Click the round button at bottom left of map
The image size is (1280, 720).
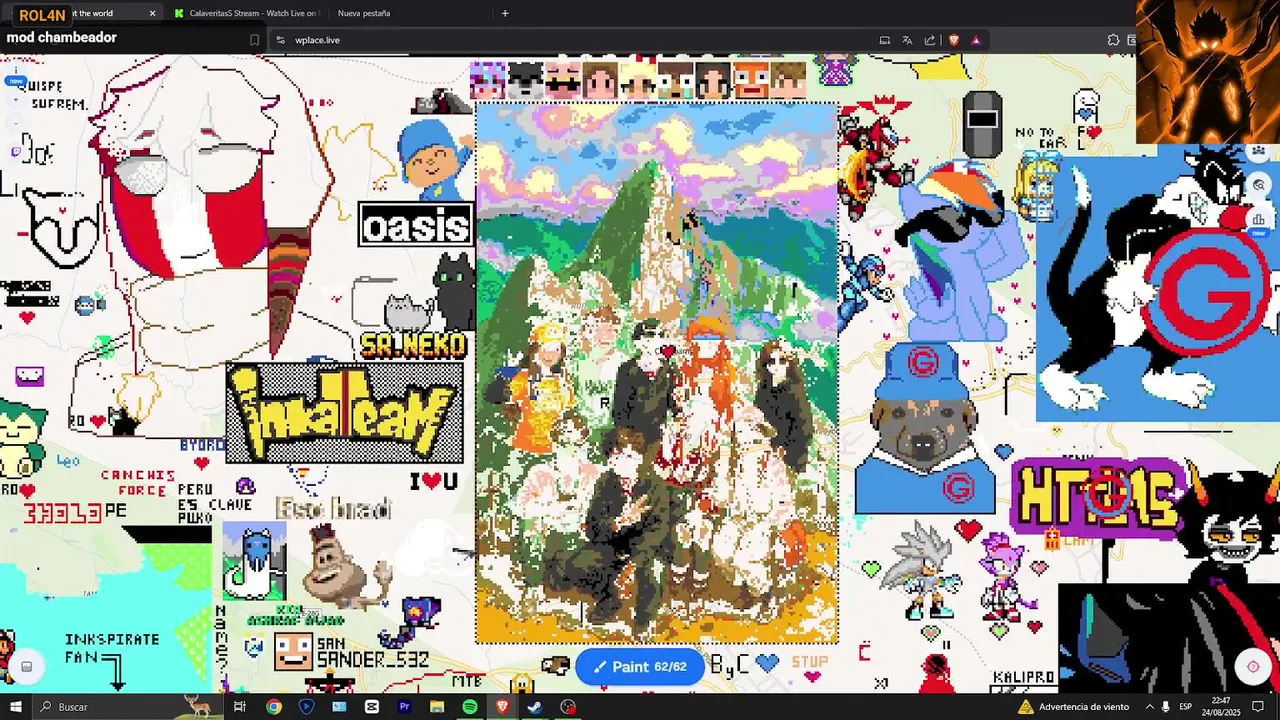point(27,667)
